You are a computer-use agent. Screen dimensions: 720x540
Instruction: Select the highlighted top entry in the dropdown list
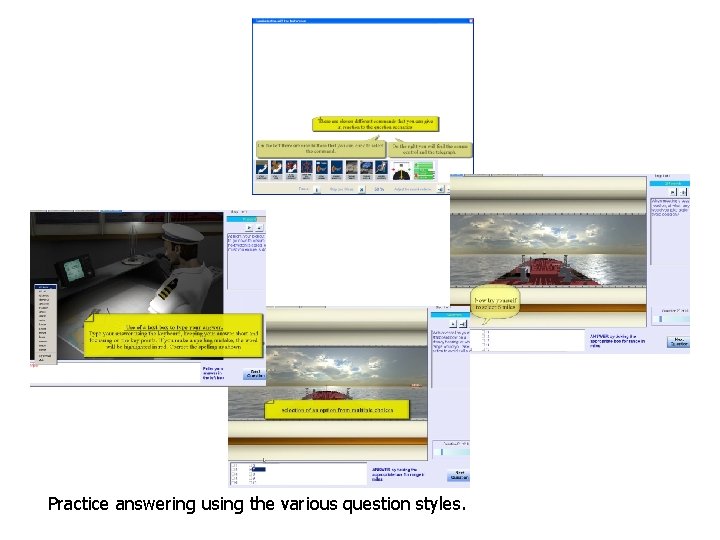click(45, 287)
